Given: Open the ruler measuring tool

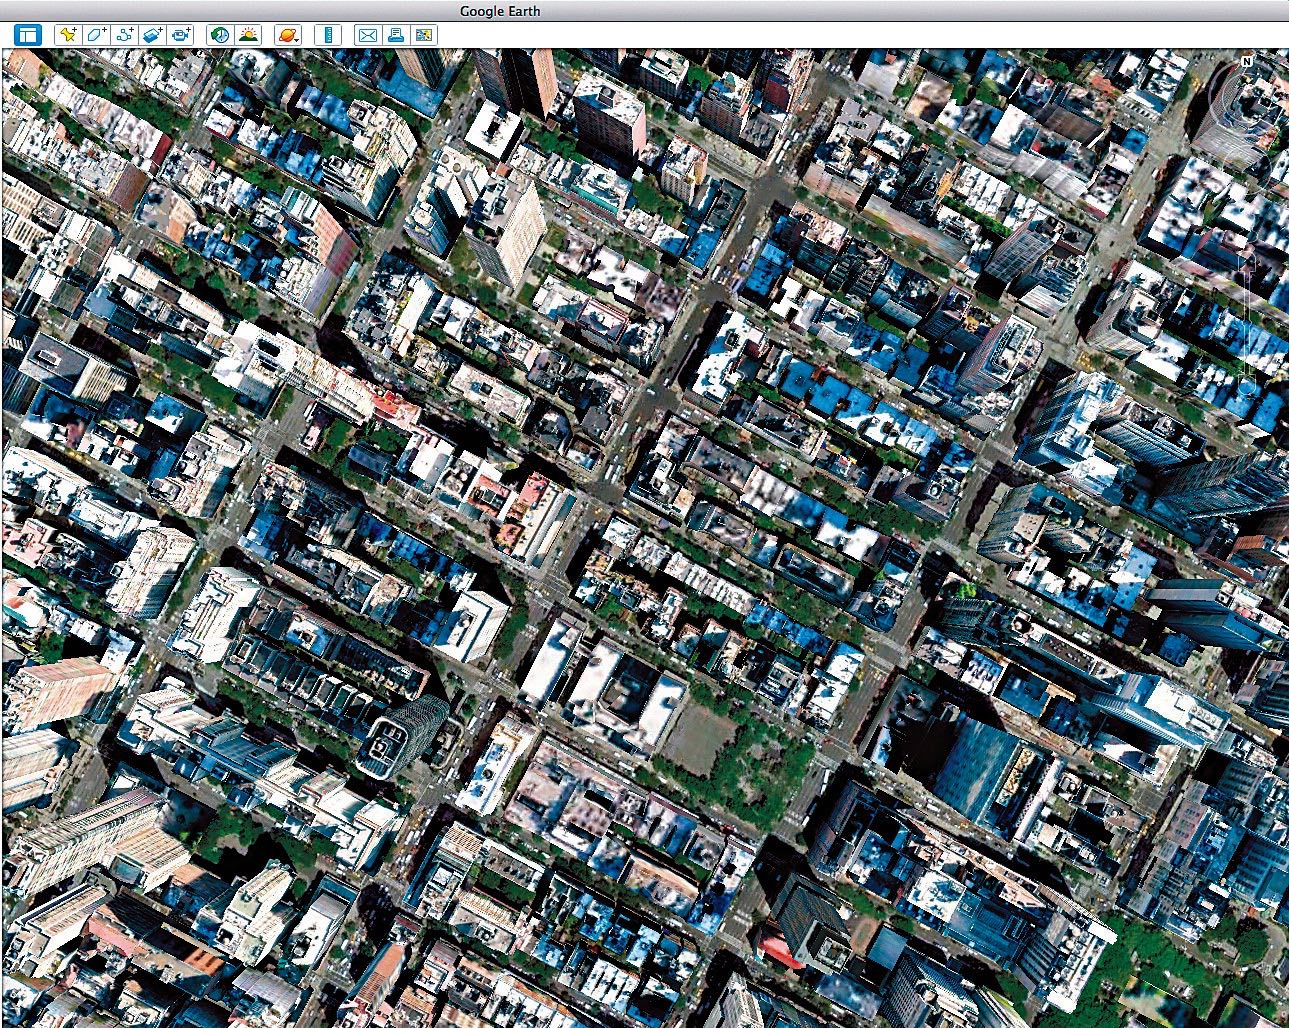Looking at the screenshot, I should click(328, 35).
